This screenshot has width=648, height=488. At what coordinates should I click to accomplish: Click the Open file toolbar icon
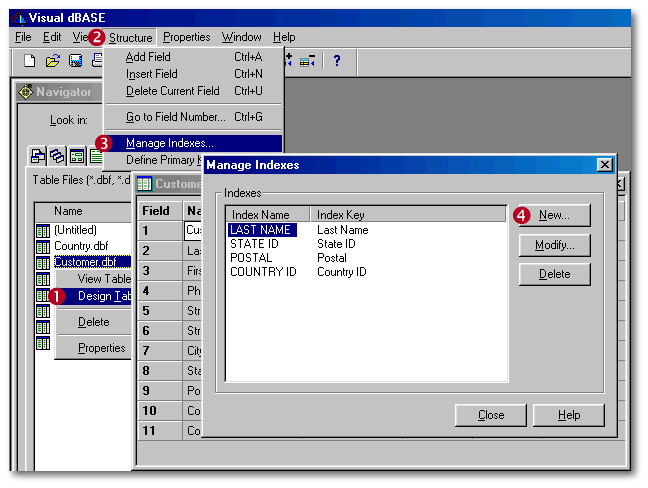(x=52, y=61)
